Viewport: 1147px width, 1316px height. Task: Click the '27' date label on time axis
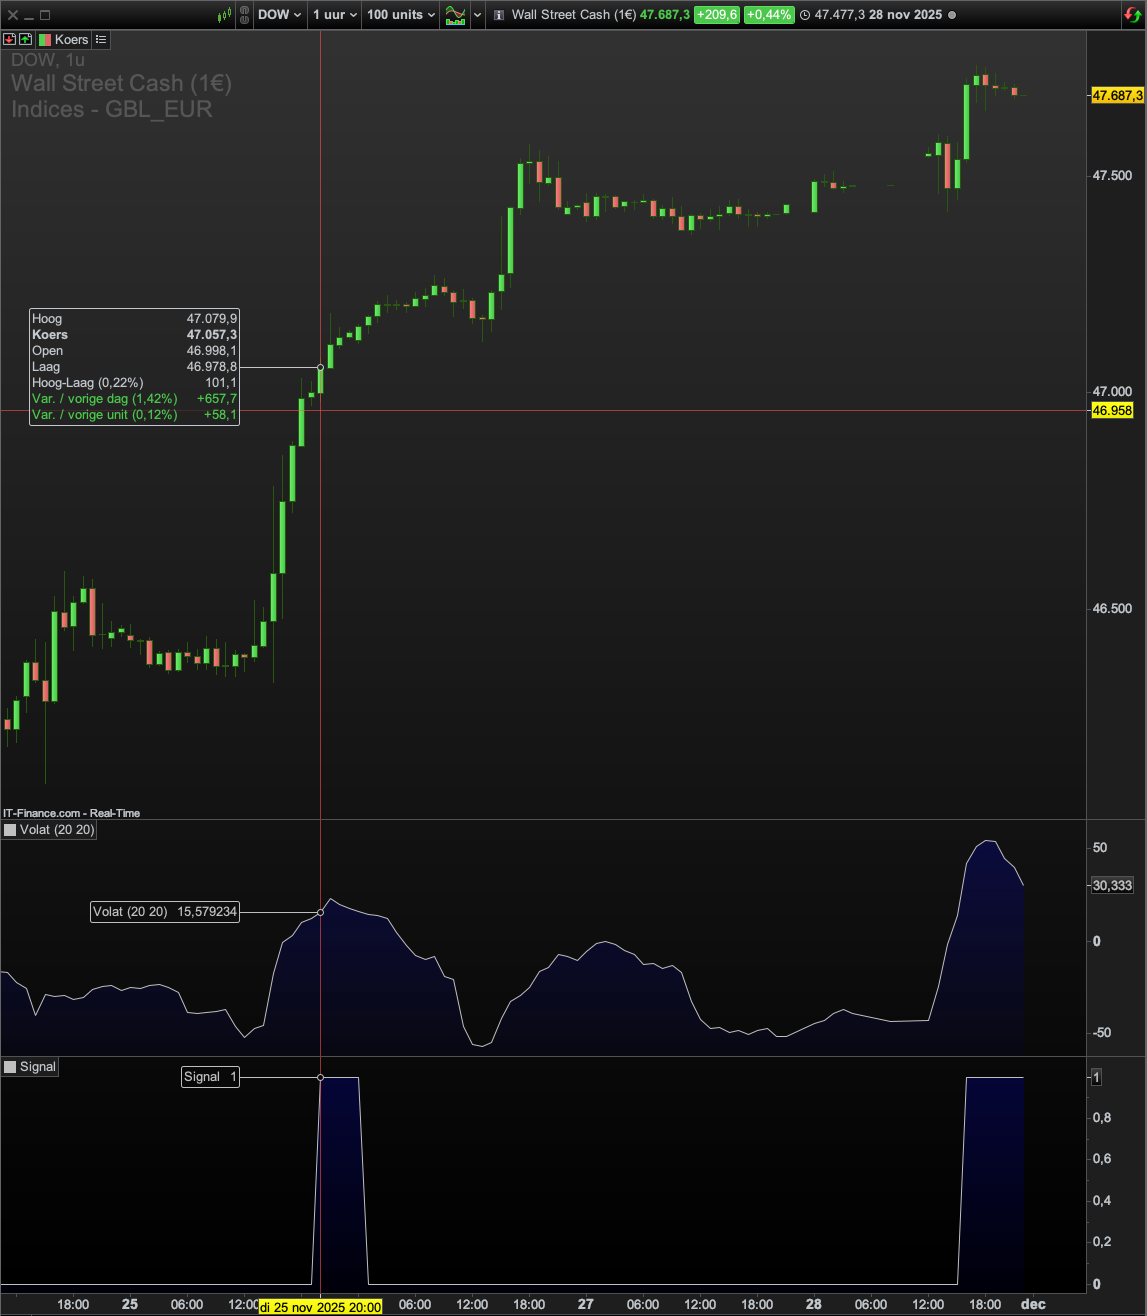(586, 1305)
